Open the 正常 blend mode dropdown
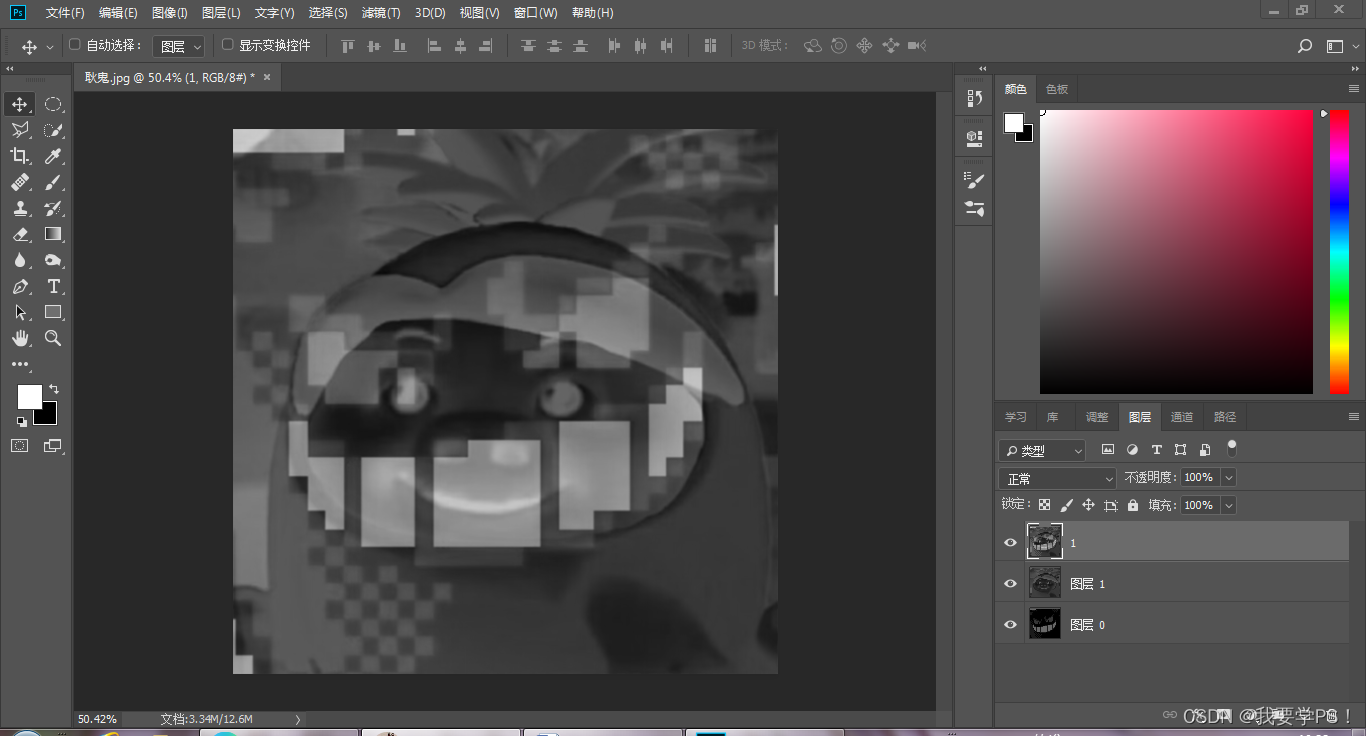 coord(1058,479)
